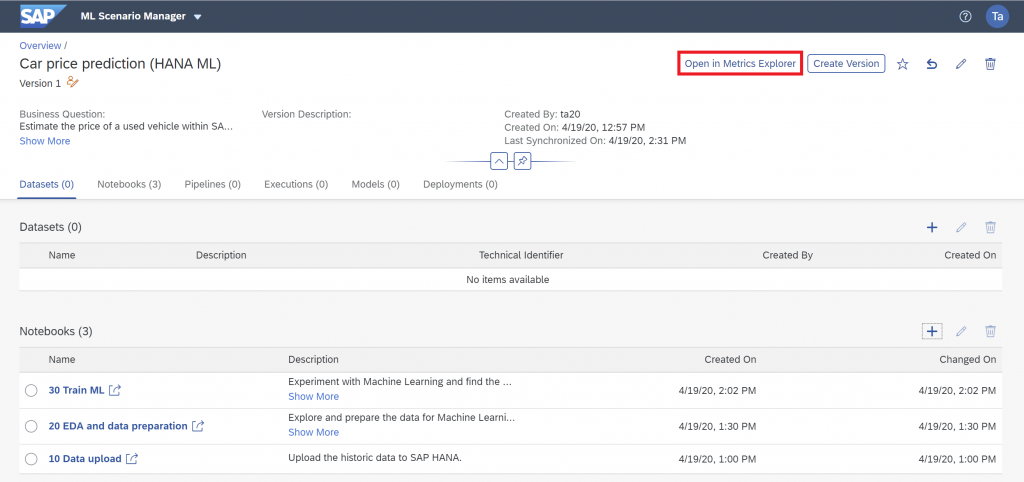The height and width of the screenshot is (482, 1024).
Task: Show More of the Business Question
Action: 44,141
